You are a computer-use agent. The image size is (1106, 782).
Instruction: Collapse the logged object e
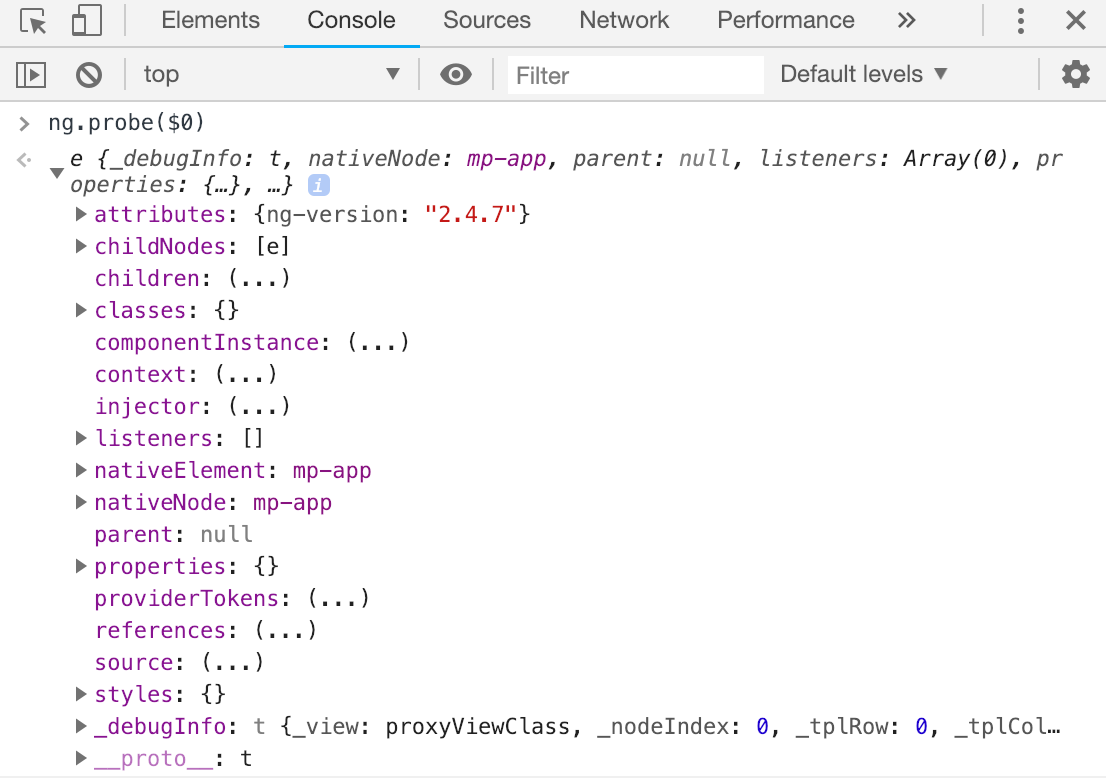pos(57,173)
